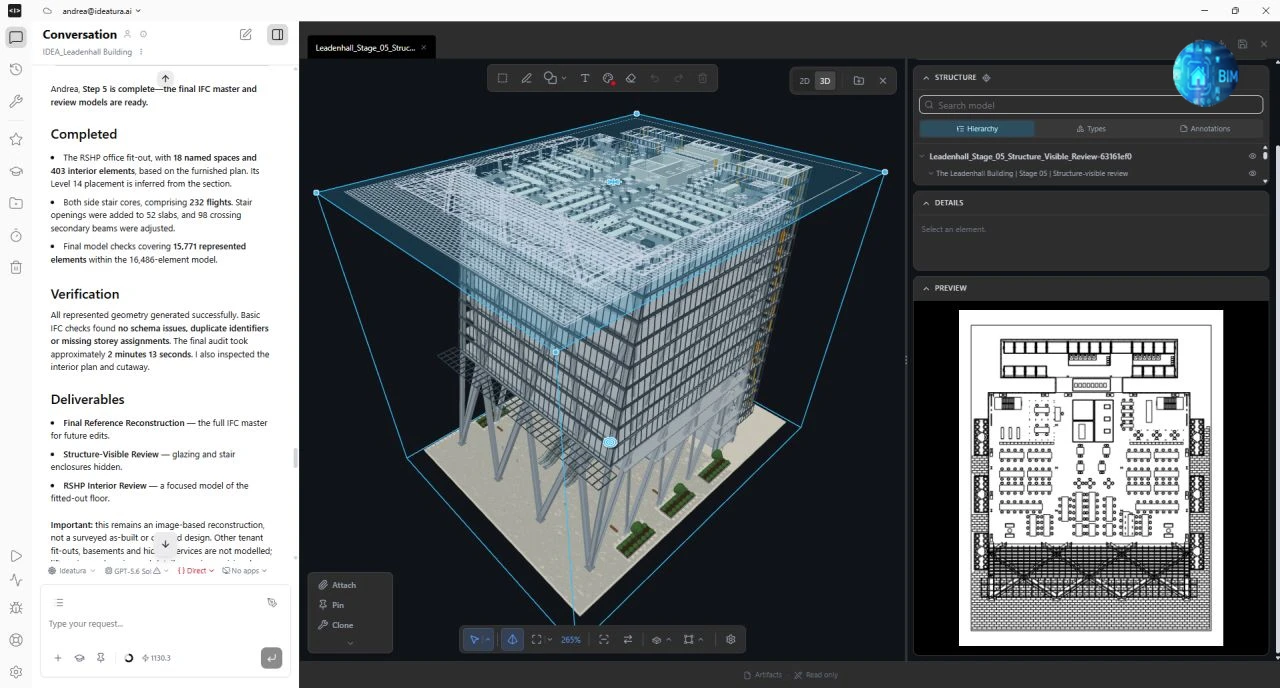Open the Types tab
This screenshot has width=1280, height=688.
[x=1091, y=129]
